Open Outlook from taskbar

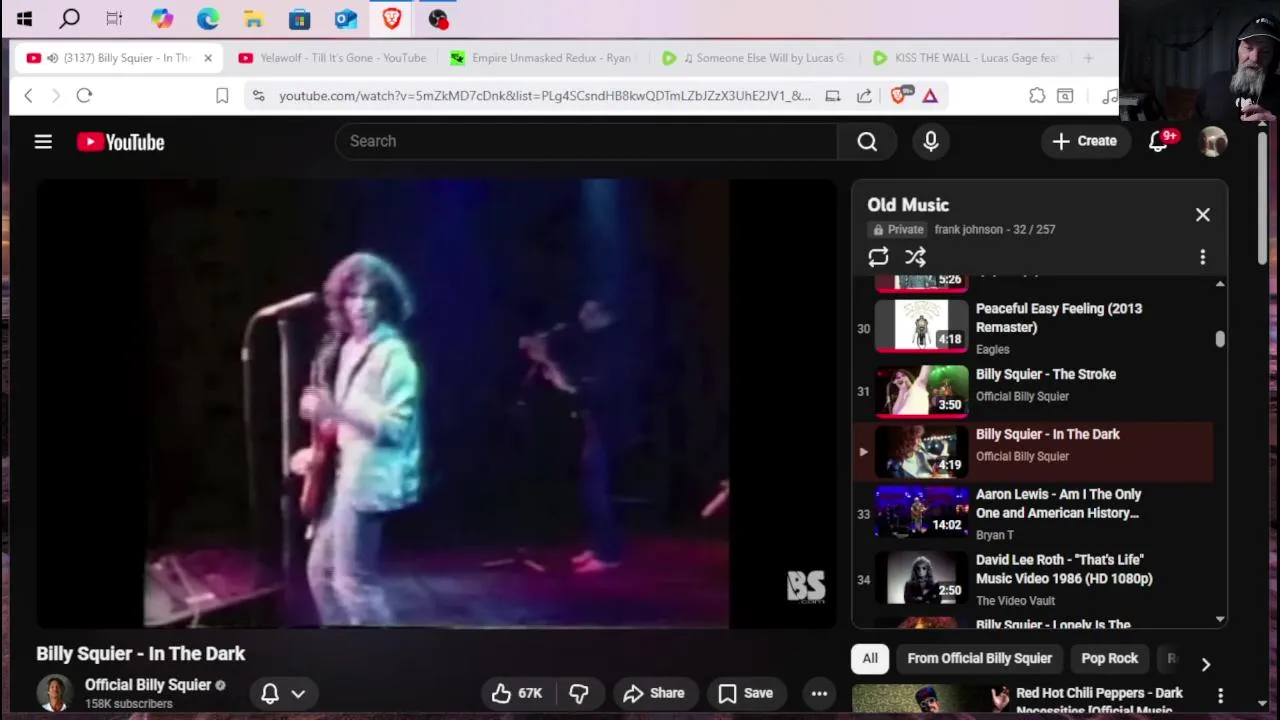pyautogui.click(x=346, y=18)
